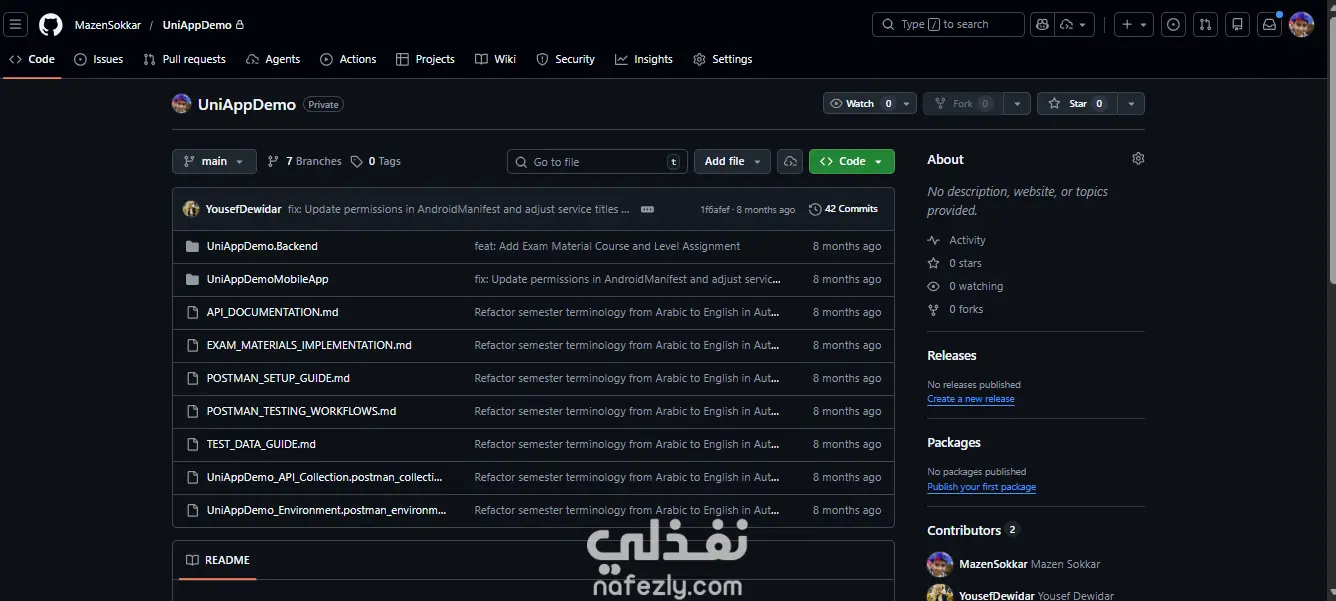View the 7 Branches link
Screen dimensions: 1336x601
tap(304, 161)
